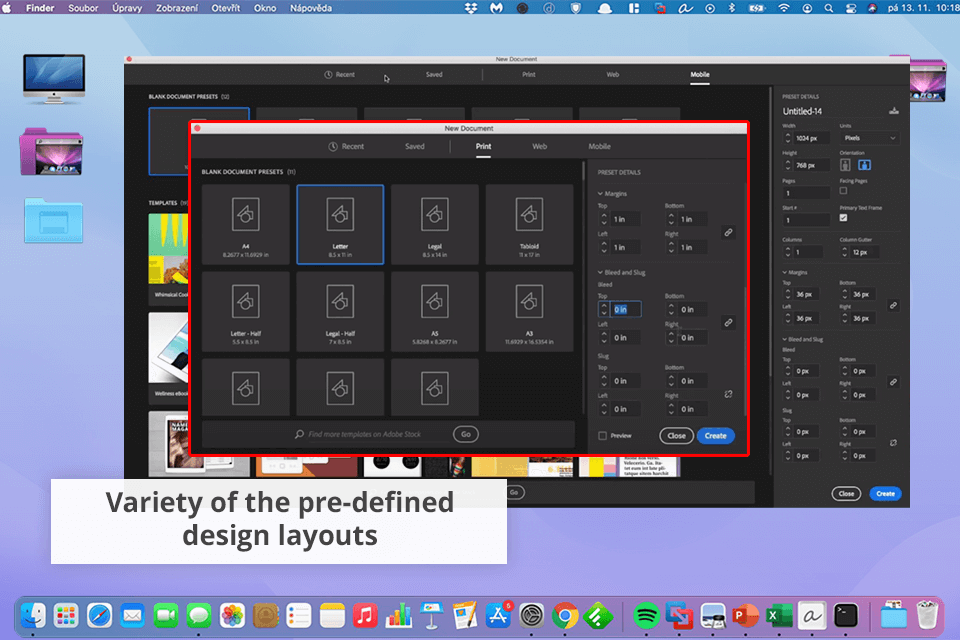The width and height of the screenshot is (960, 640).
Task: Open App Store from the Dock
Action: 498,616
